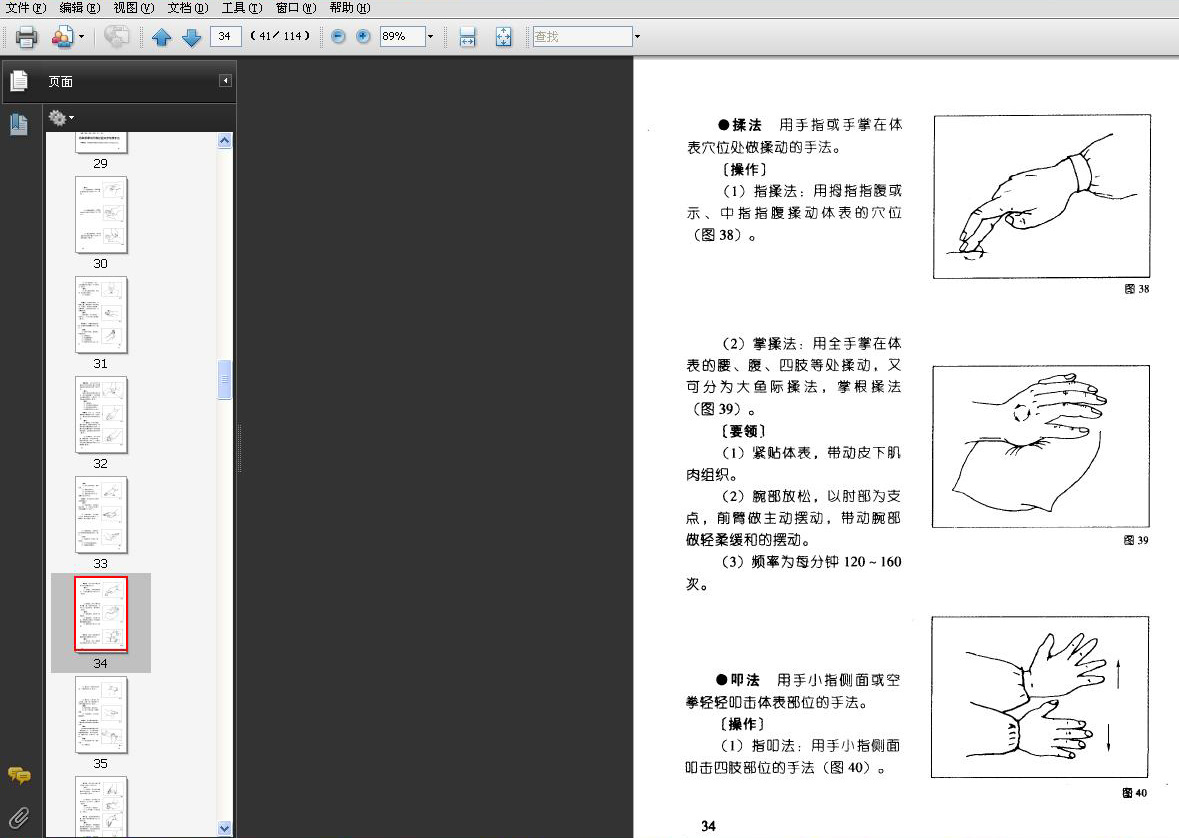Open the 视图 menu
The image size is (1179, 838).
click(x=134, y=8)
